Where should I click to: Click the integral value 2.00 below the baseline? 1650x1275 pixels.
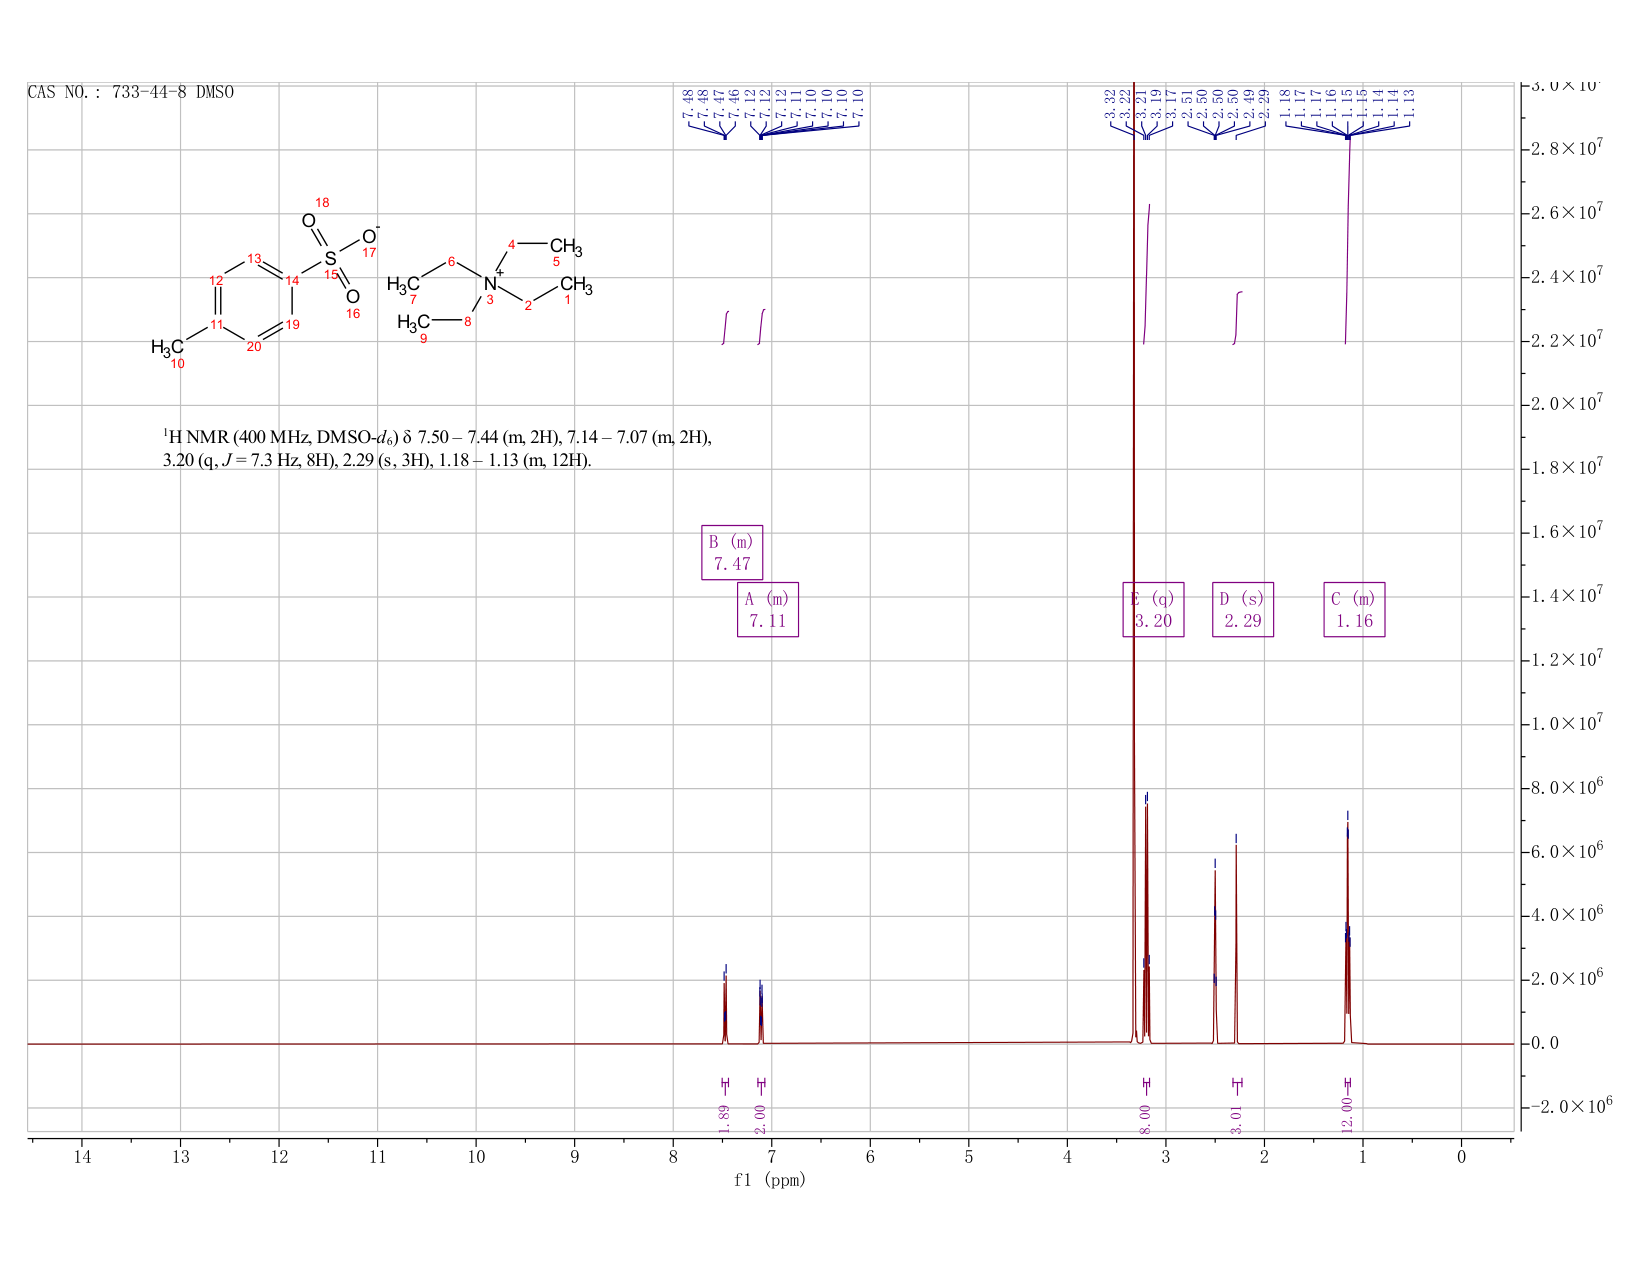click(x=760, y=1119)
